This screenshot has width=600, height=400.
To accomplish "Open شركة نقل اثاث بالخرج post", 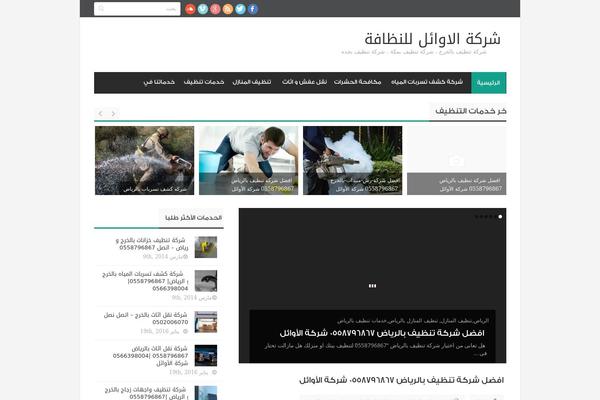I will coord(146,318).
